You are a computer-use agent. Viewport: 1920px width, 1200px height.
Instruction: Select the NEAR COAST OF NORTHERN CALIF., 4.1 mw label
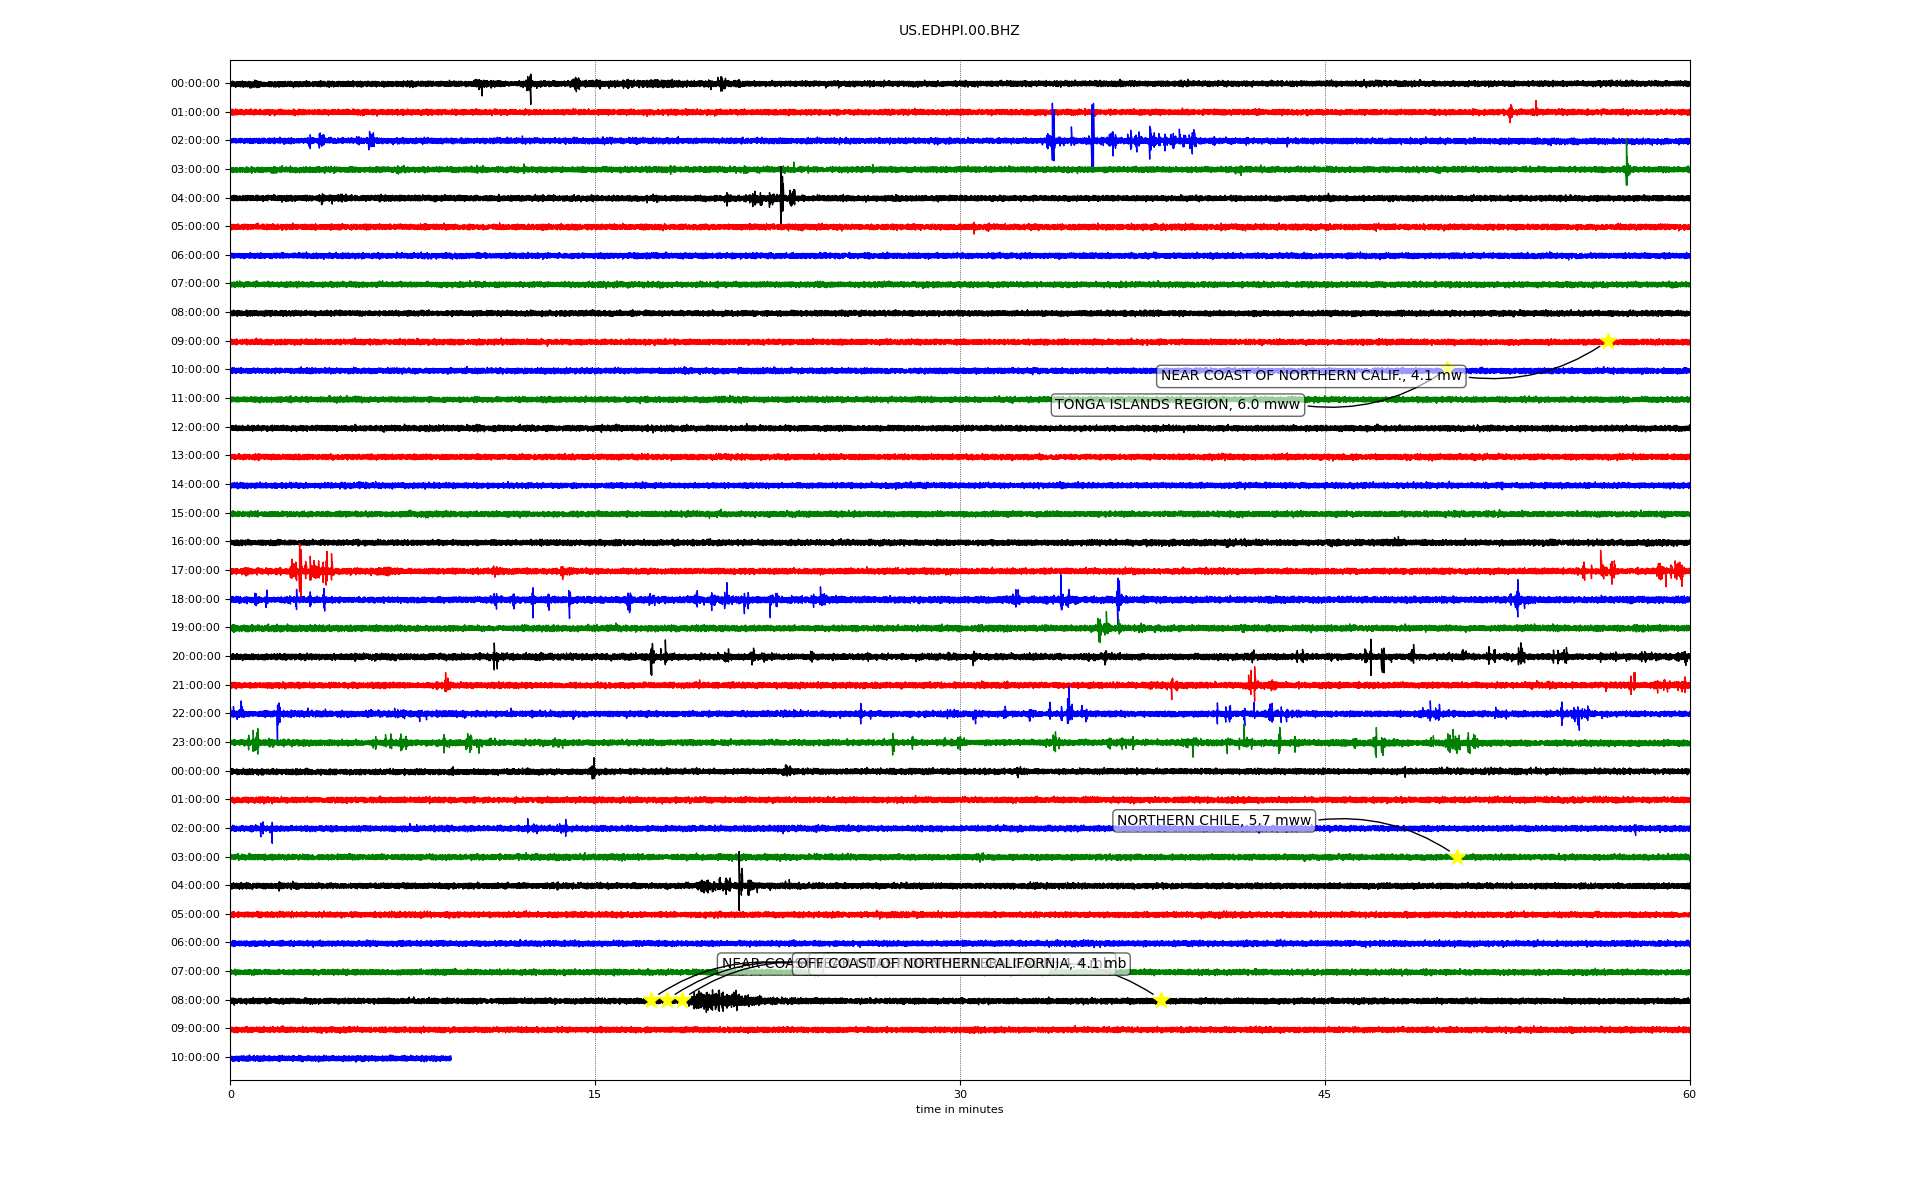(1311, 376)
